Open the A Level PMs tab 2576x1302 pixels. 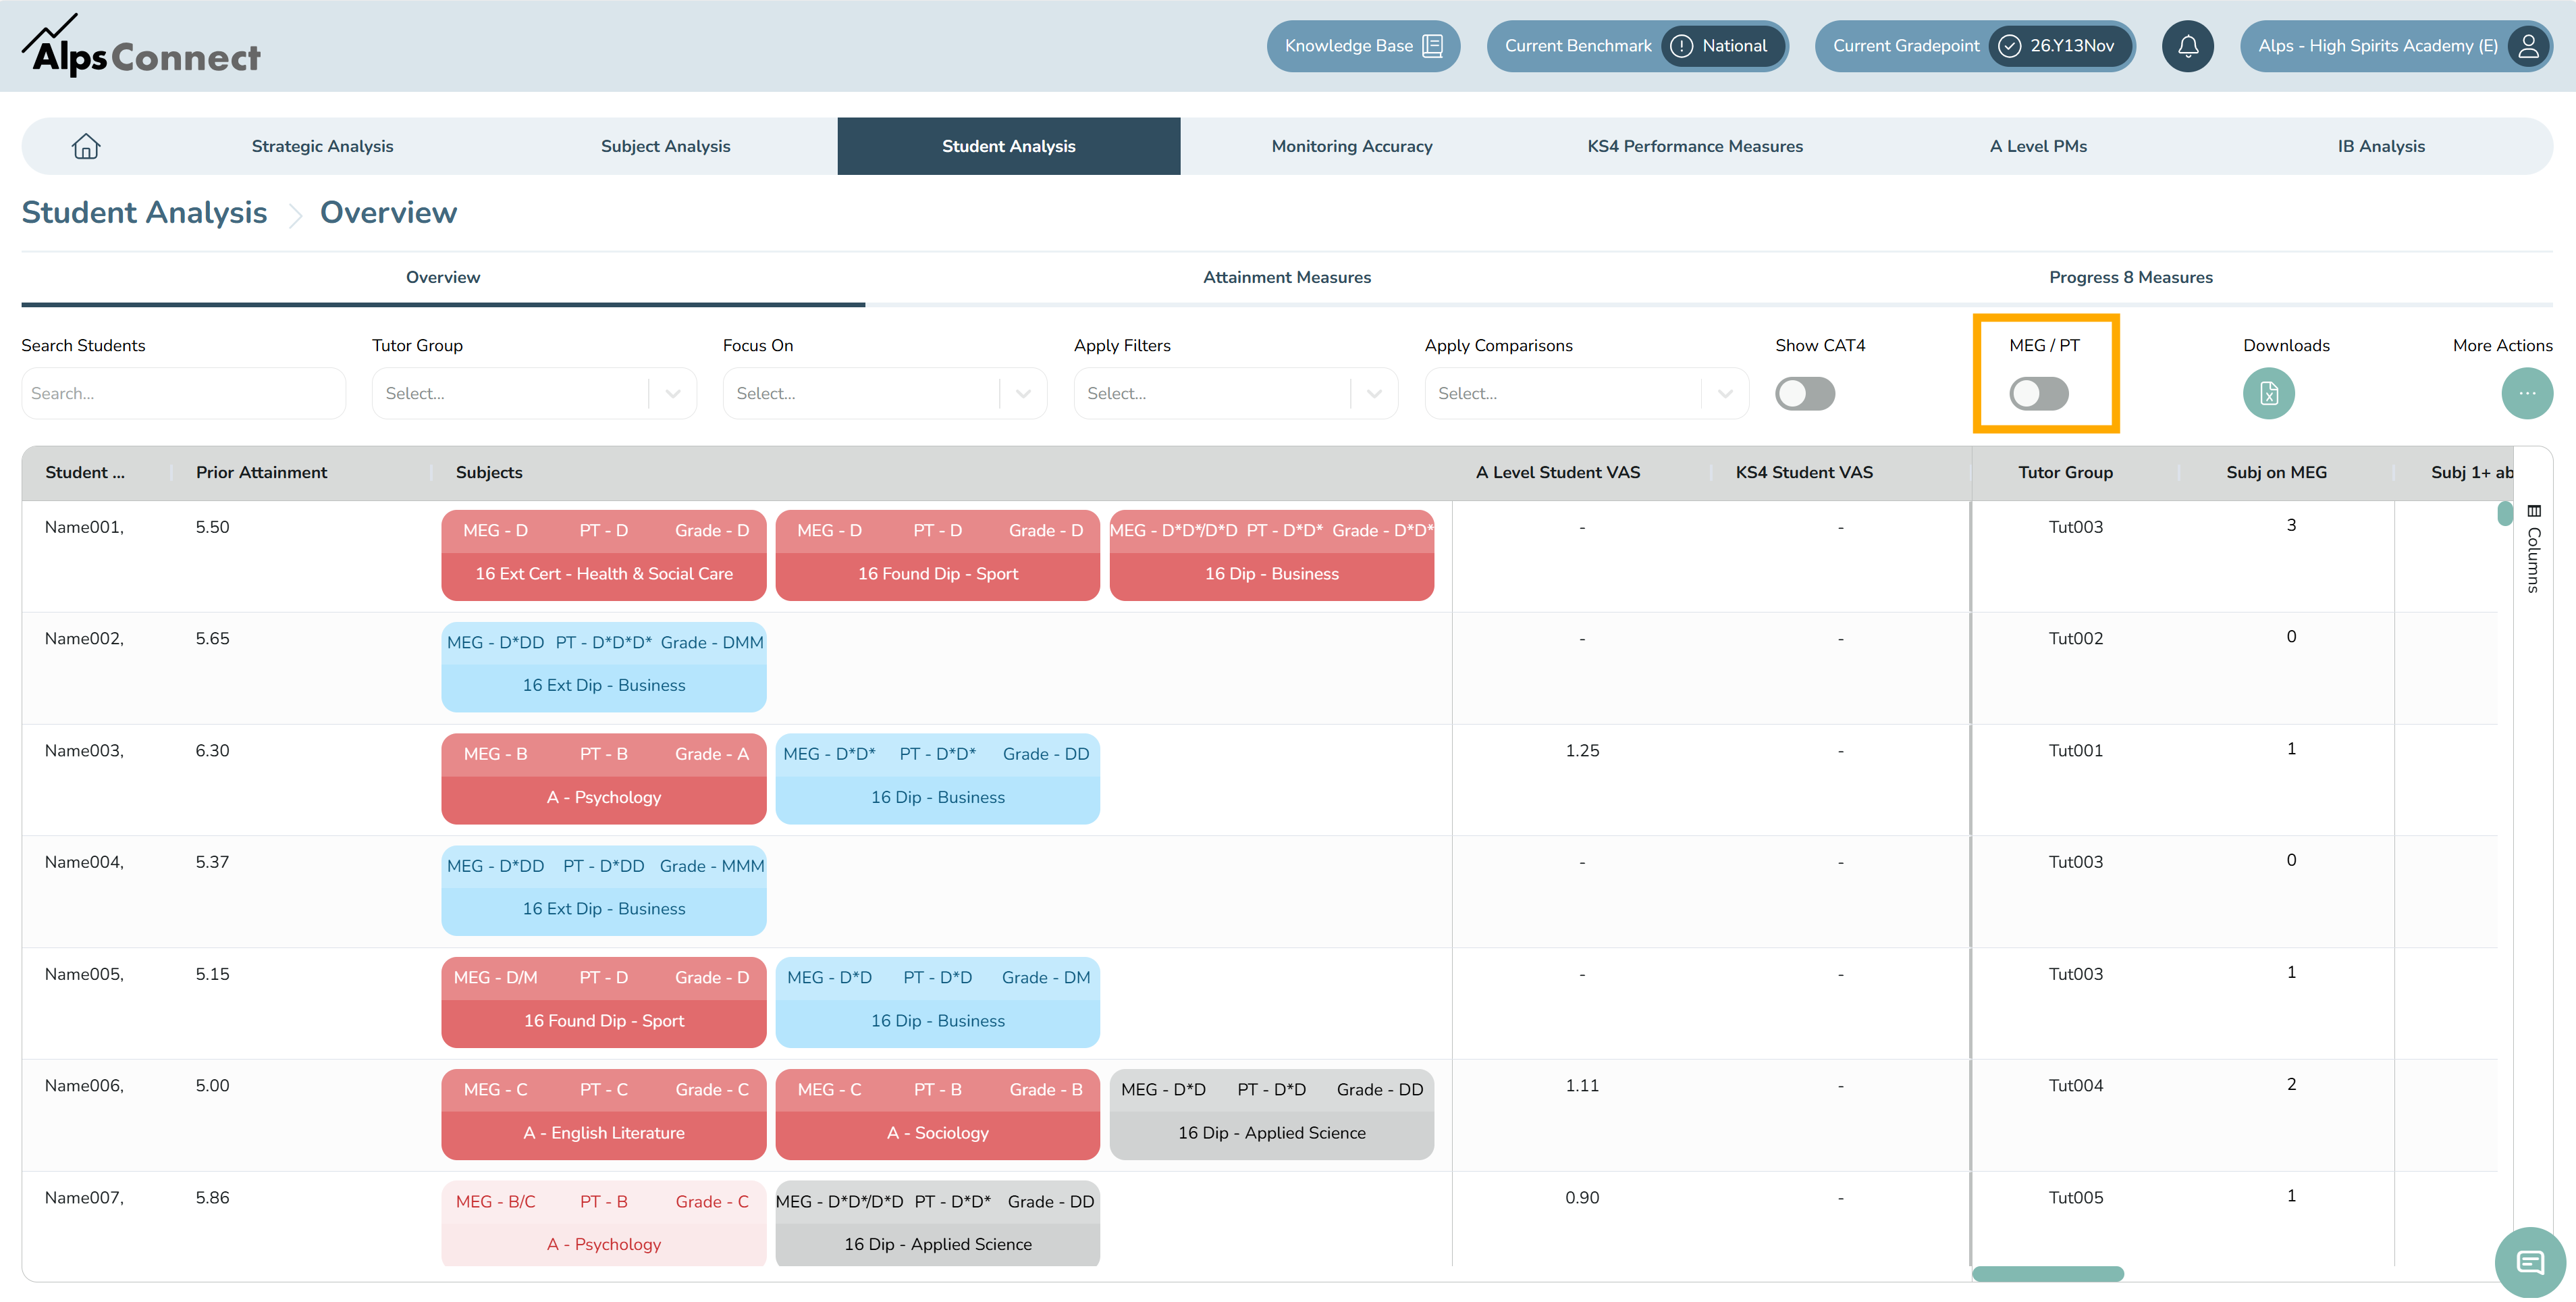tap(2038, 146)
